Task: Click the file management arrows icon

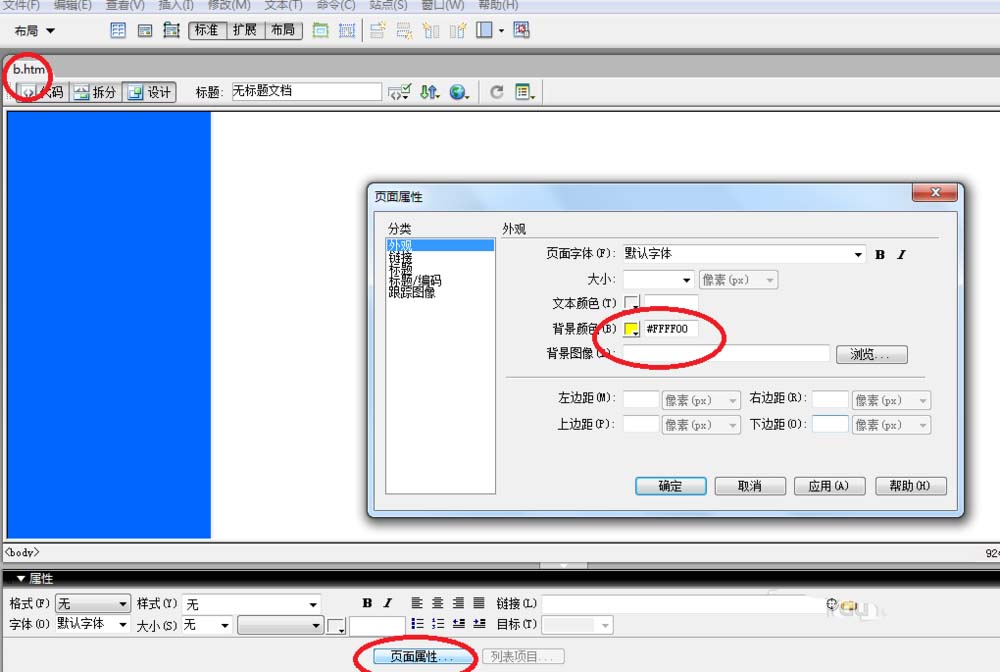Action: coord(429,92)
